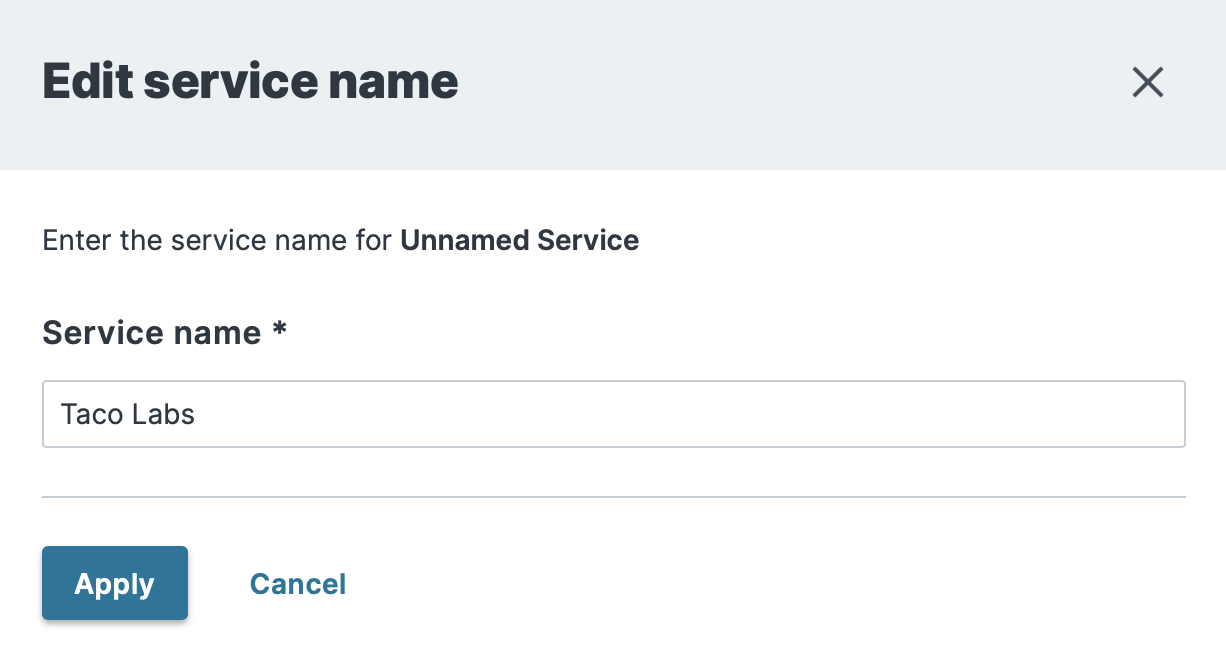This screenshot has height=658, width=1226.
Task: Click the gray dialog header area
Action: [x=700, y=84]
